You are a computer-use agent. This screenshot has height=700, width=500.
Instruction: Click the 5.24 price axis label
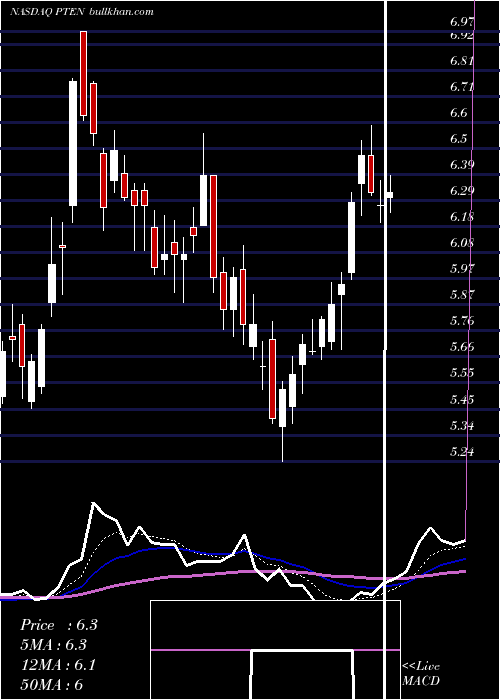[x=462, y=451]
